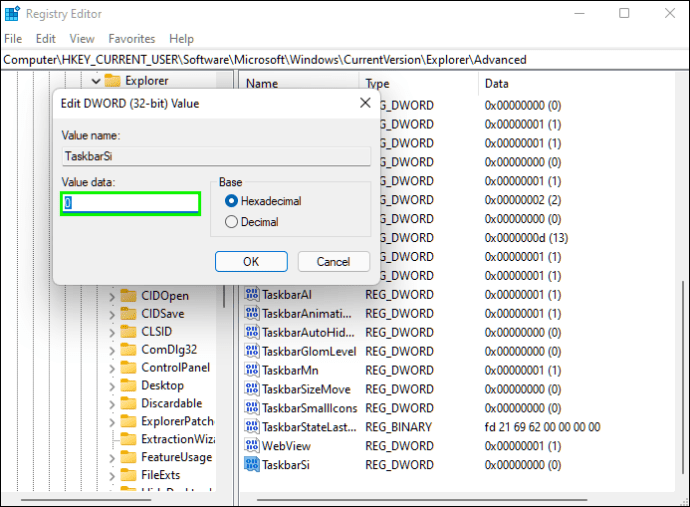
Task: Open the Favorites menu
Action: pos(132,39)
